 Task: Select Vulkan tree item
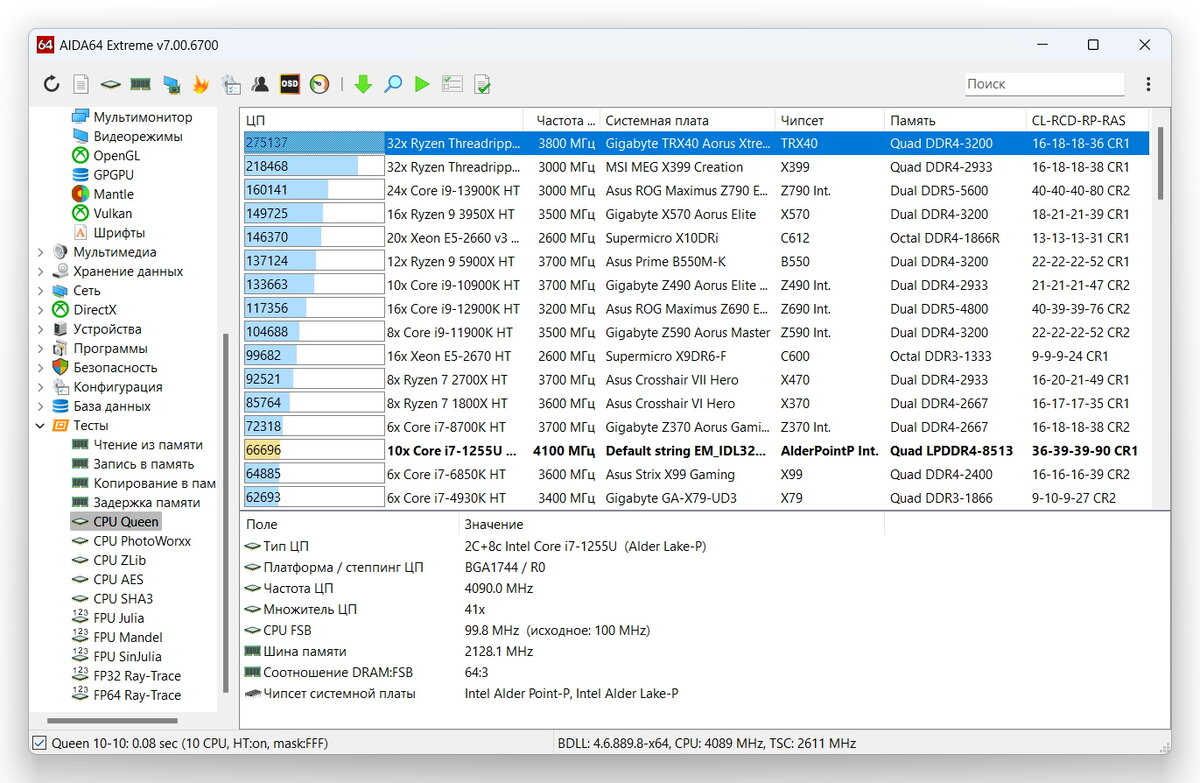coord(113,213)
